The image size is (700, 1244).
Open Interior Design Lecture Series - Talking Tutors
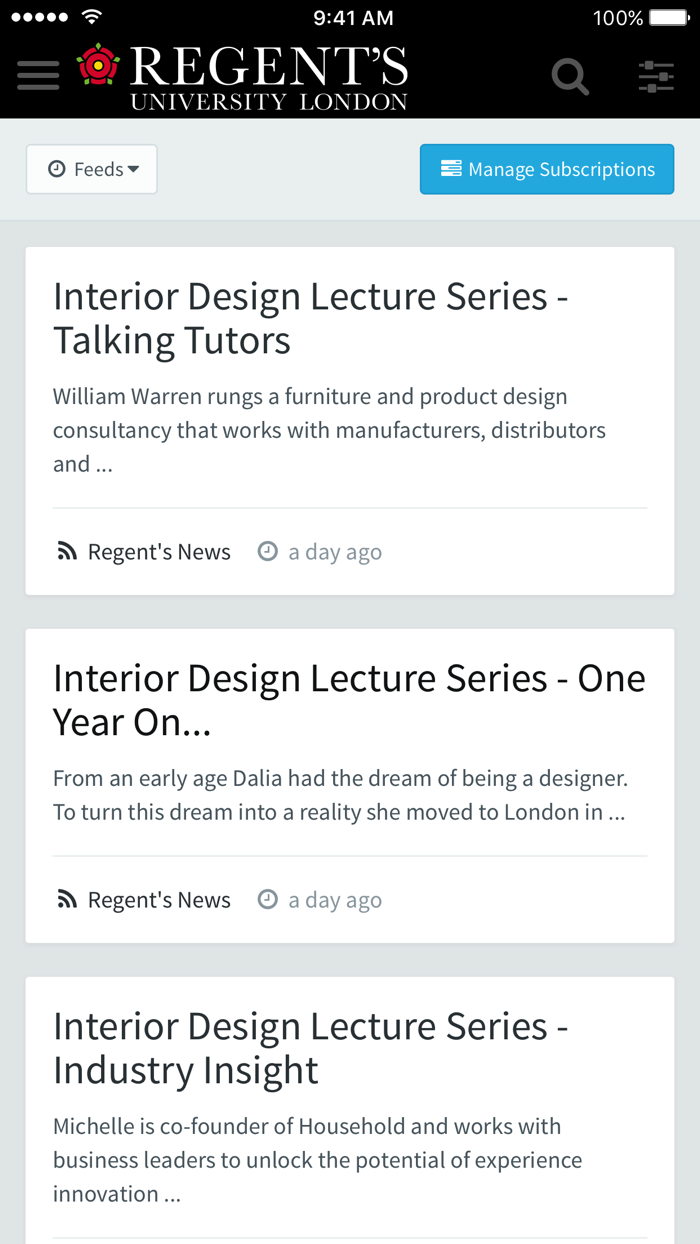(310, 318)
